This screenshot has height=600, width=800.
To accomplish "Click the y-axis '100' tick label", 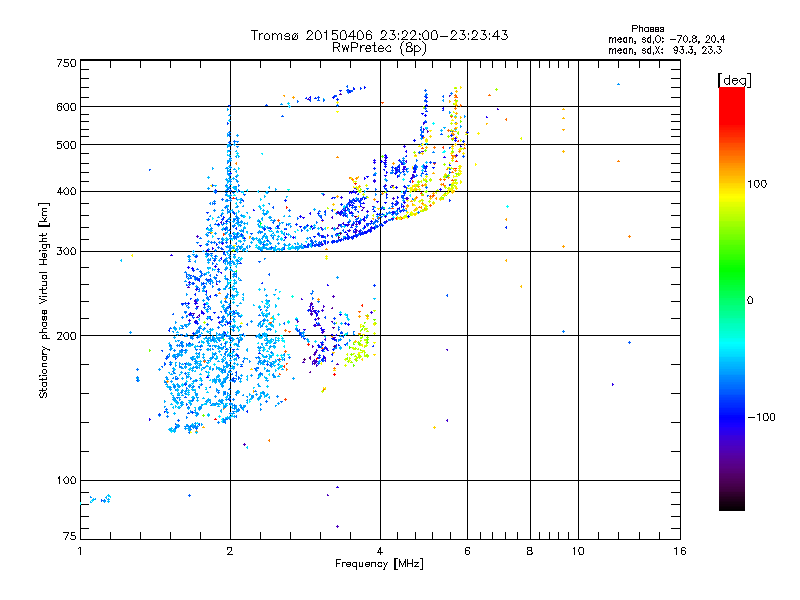I will (x=66, y=481).
